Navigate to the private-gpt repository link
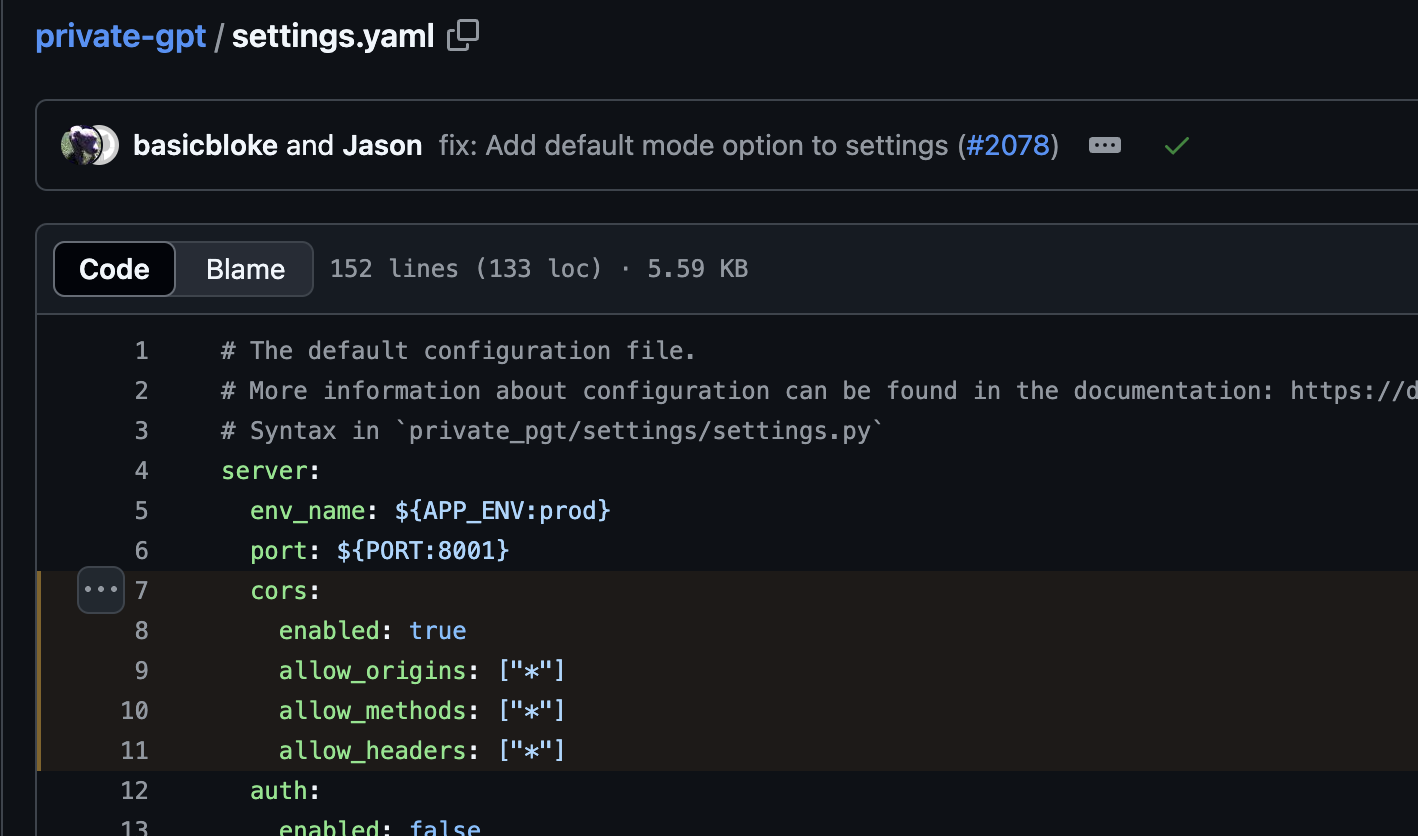1418x836 pixels. tap(120, 35)
